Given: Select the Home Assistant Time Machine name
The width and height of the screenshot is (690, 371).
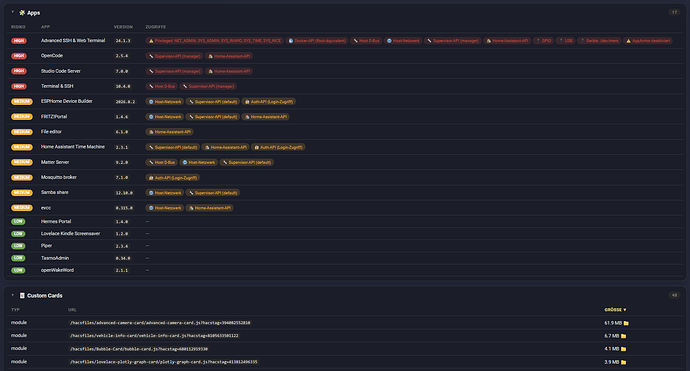Looking at the screenshot, I should coord(73,147).
